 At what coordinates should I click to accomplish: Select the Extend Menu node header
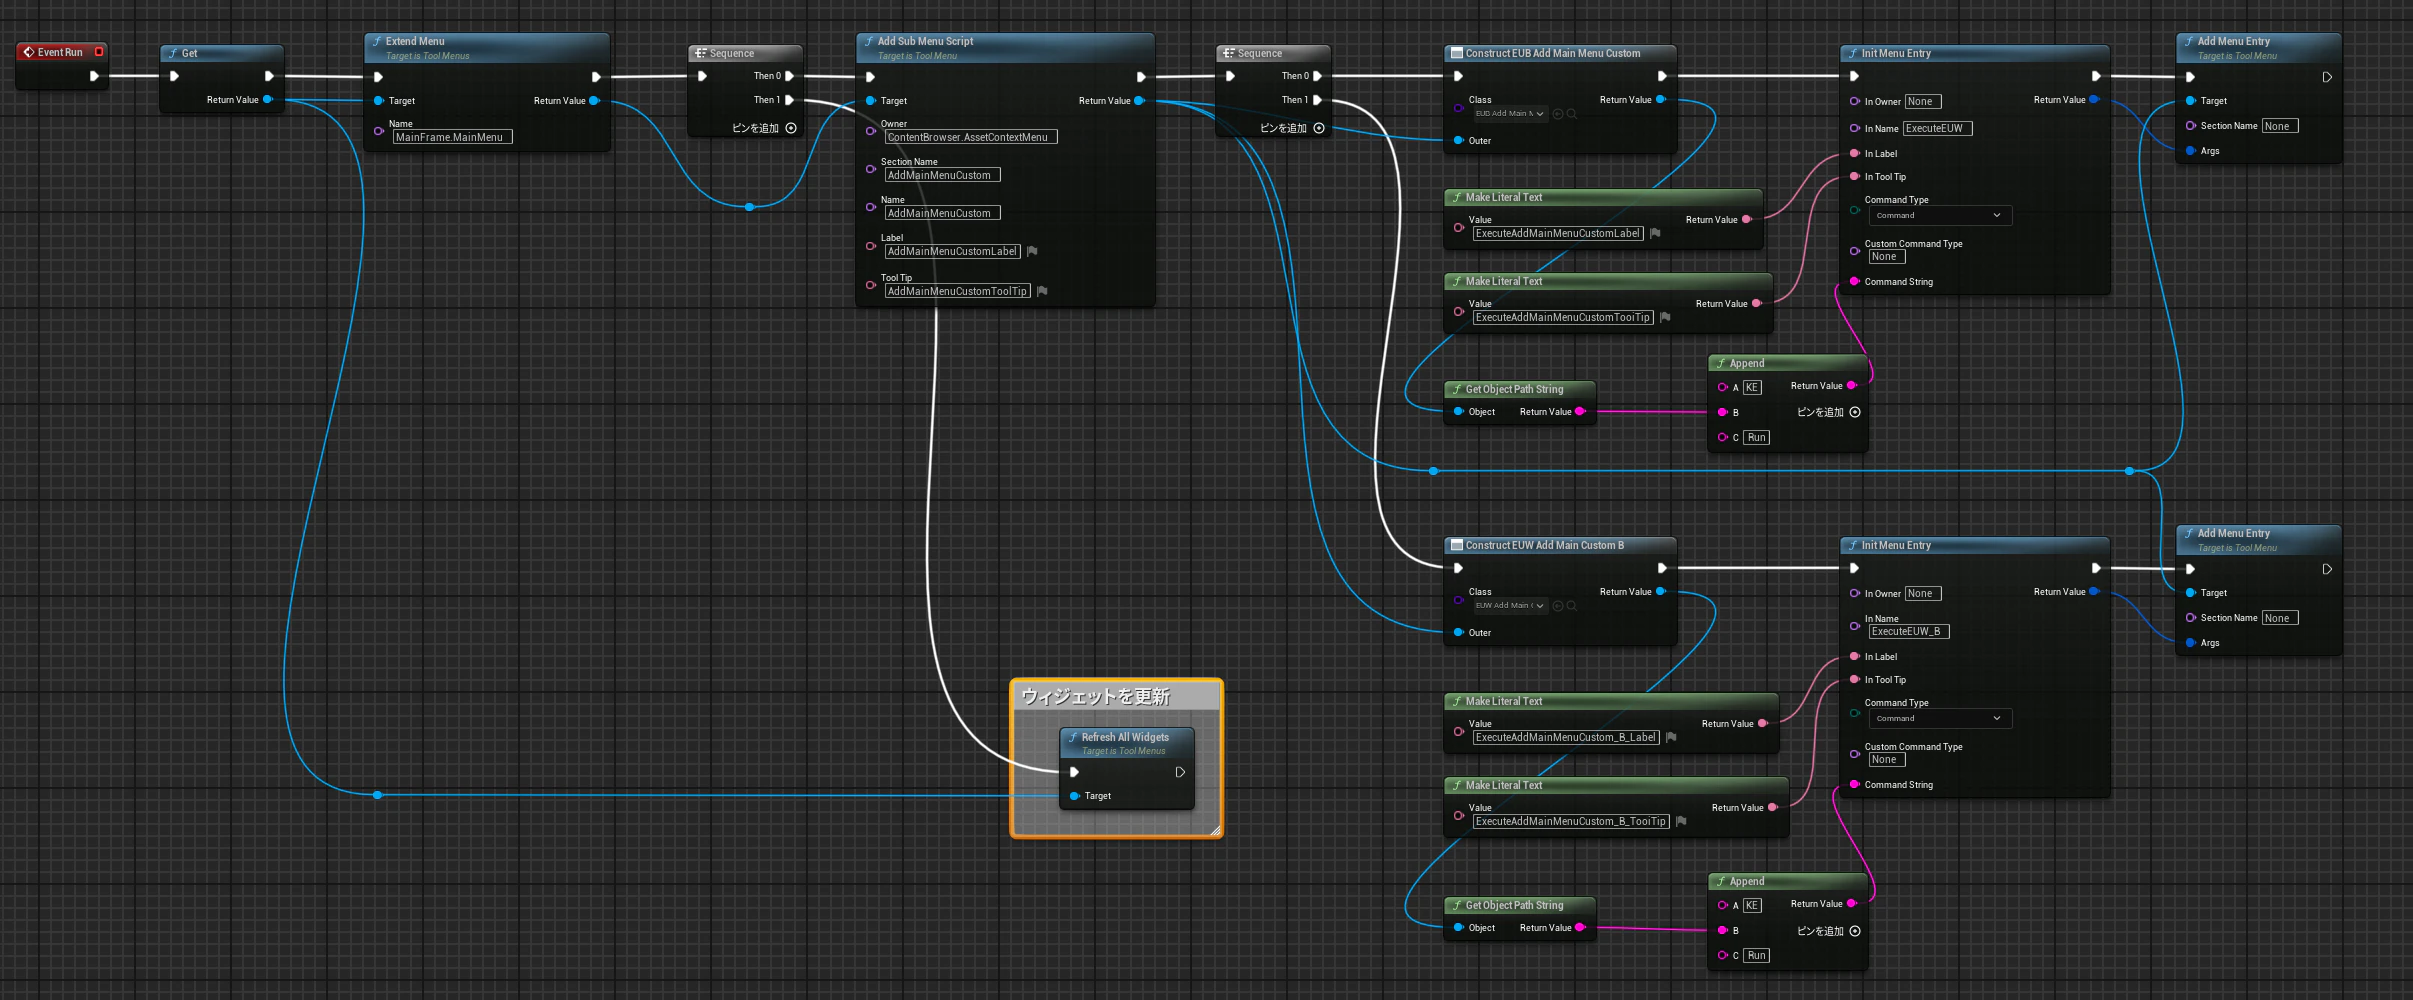pyautogui.click(x=487, y=48)
